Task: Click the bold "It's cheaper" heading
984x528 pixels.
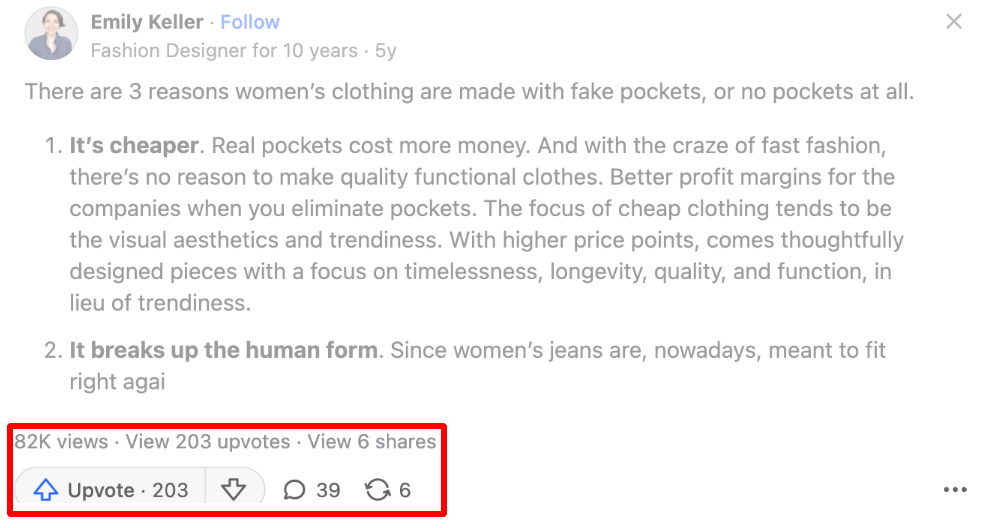Action: [x=133, y=146]
